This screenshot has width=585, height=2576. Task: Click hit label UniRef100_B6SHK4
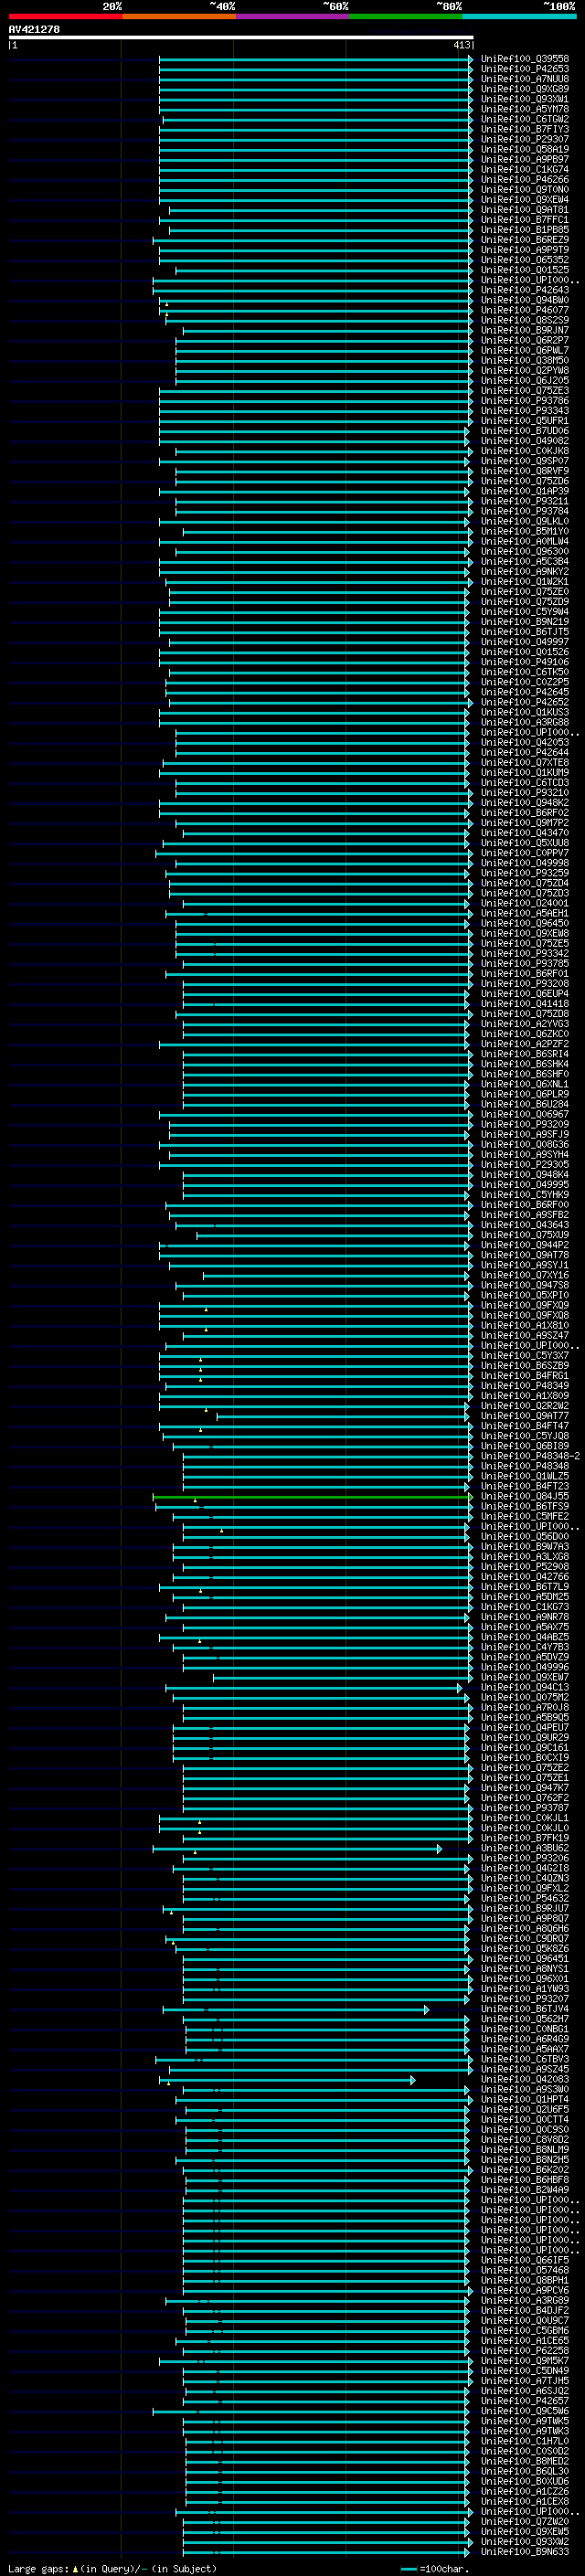tap(525, 1065)
